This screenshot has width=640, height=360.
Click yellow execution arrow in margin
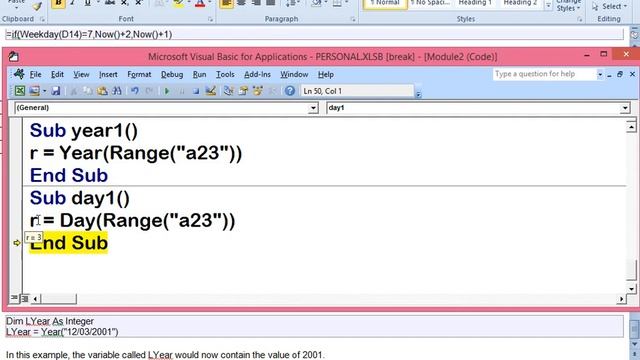click(x=17, y=243)
